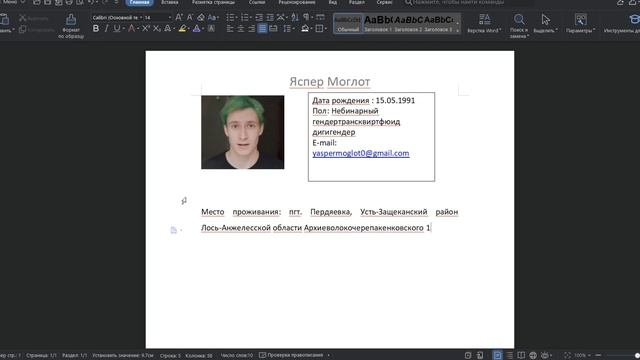Viewport: 640px width, 360px height.
Task: Select justify alignment
Action: coord(262,29)
